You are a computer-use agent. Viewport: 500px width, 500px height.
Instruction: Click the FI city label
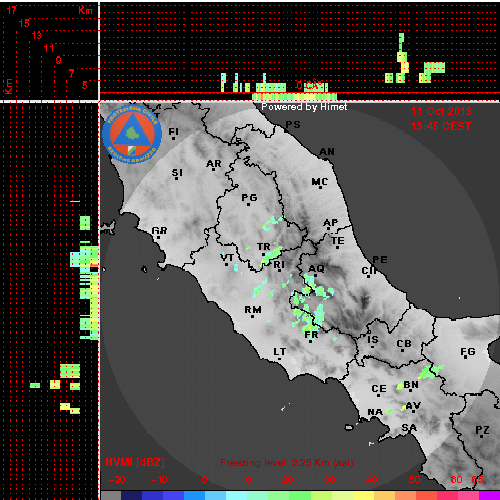[173, 132]
